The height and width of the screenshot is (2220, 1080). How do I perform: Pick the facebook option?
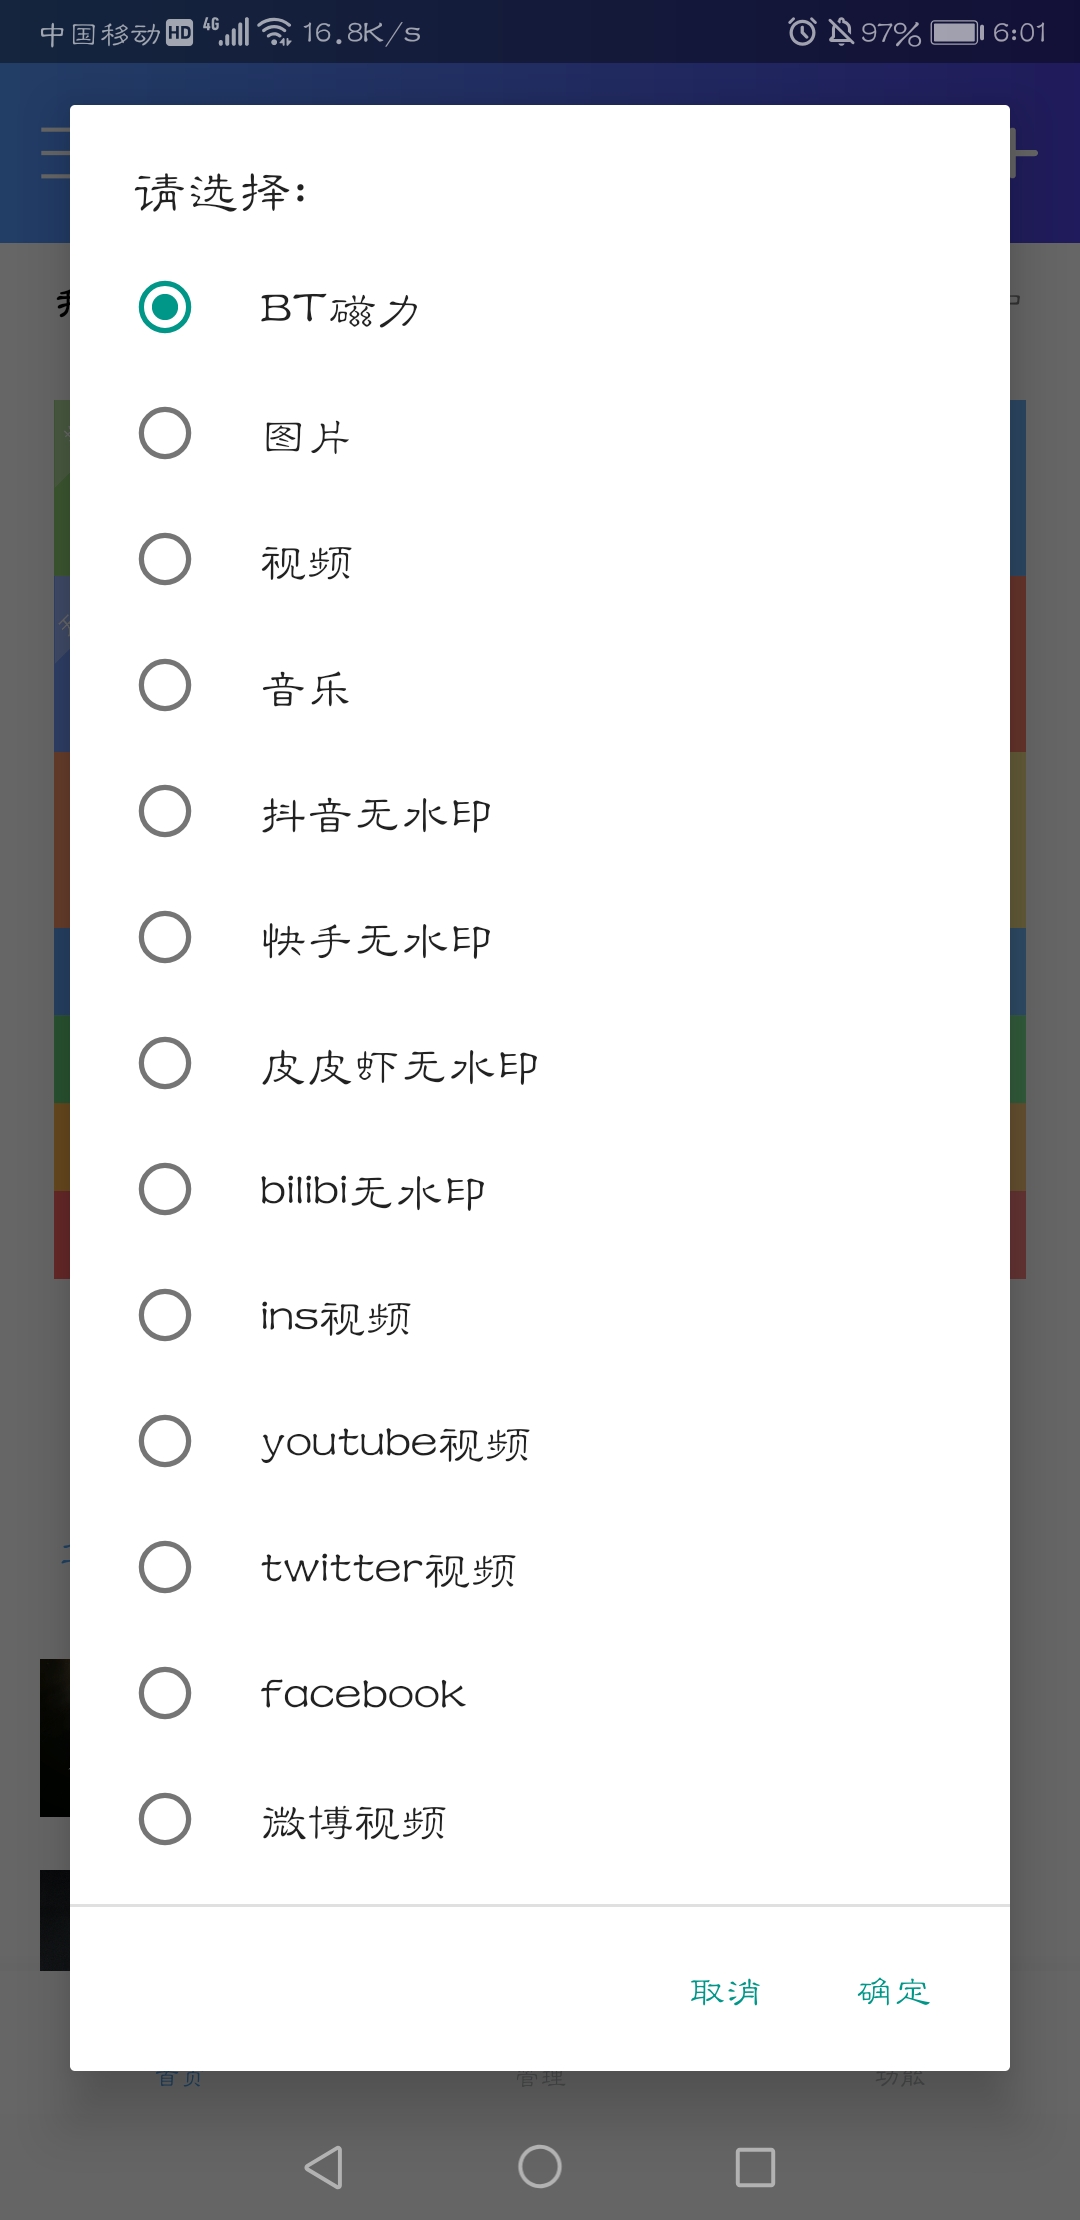pyautogui.click(x=165, y=1693)
